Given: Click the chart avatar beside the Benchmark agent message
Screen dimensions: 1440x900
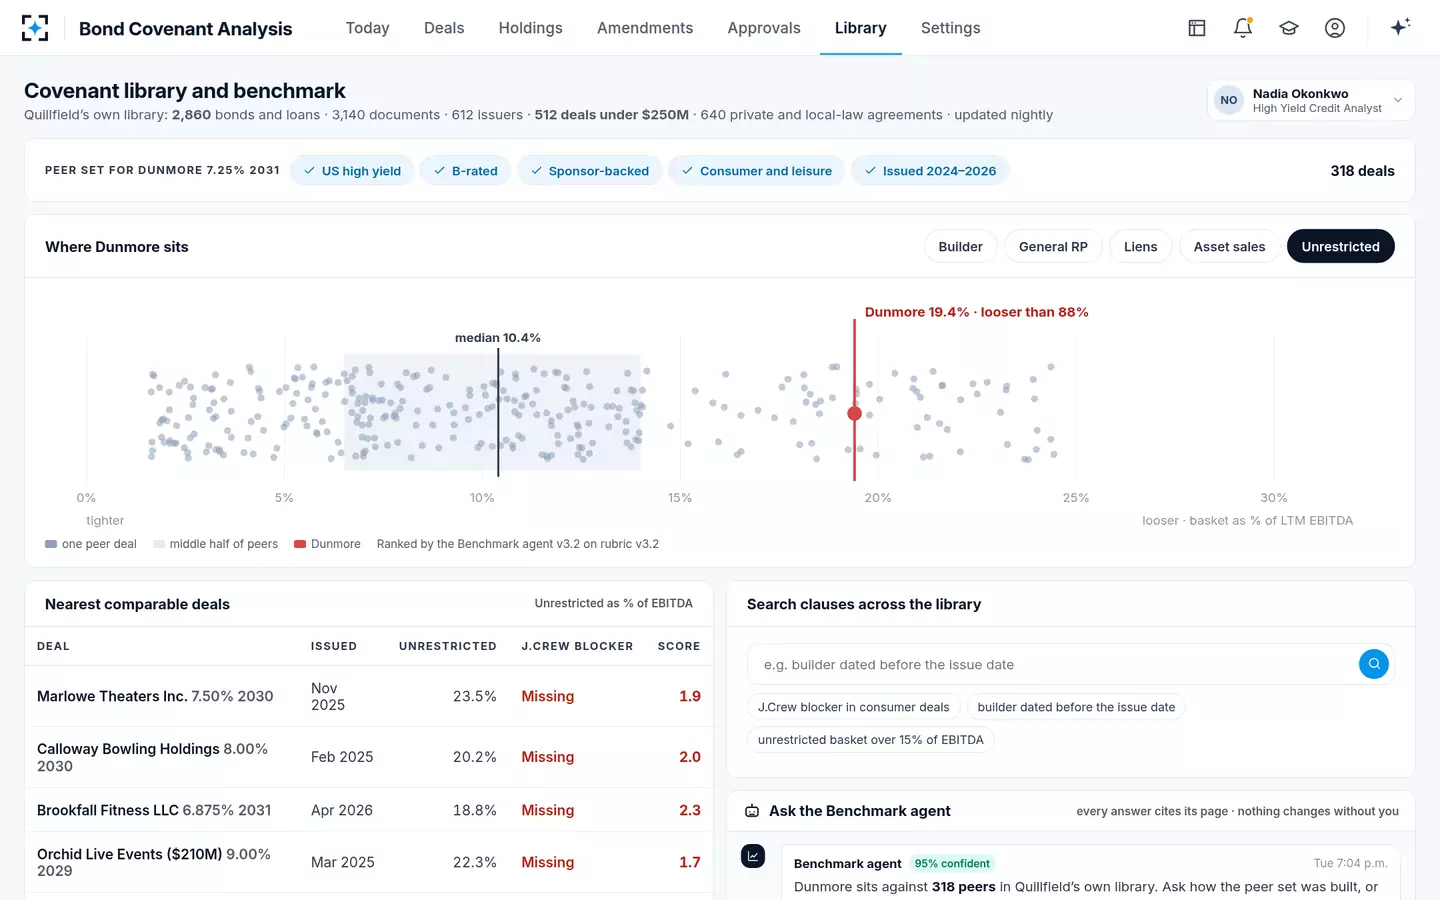Looking at the screenshot, I should pyautogui.click(x=753, y=856).
